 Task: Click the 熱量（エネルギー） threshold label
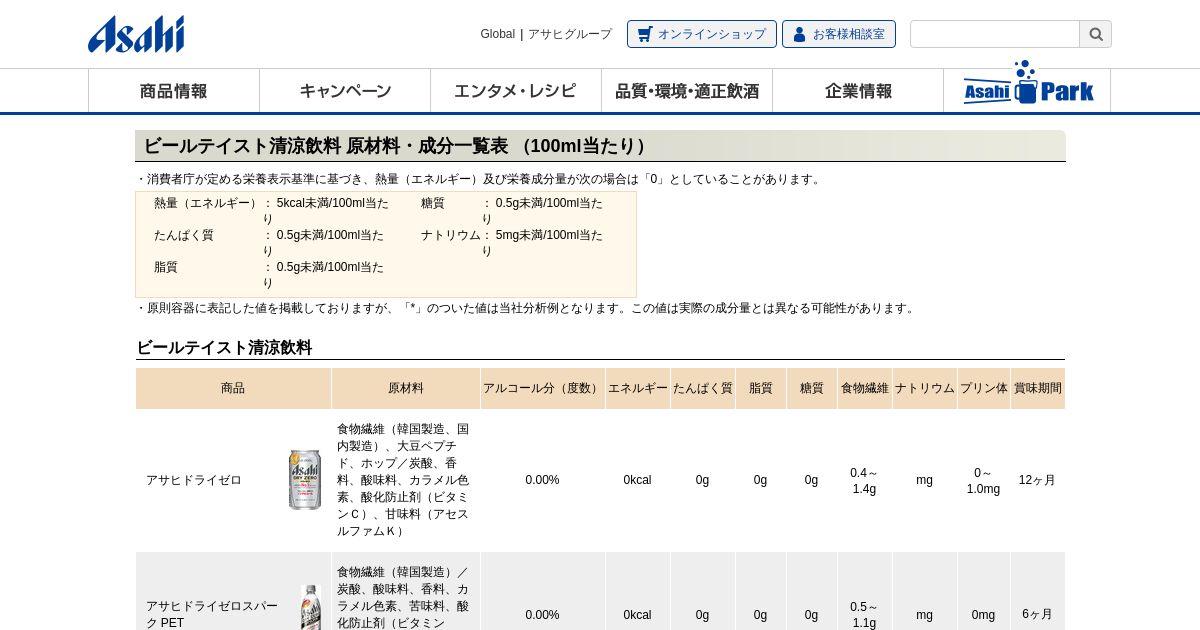(x=206, y=203)
